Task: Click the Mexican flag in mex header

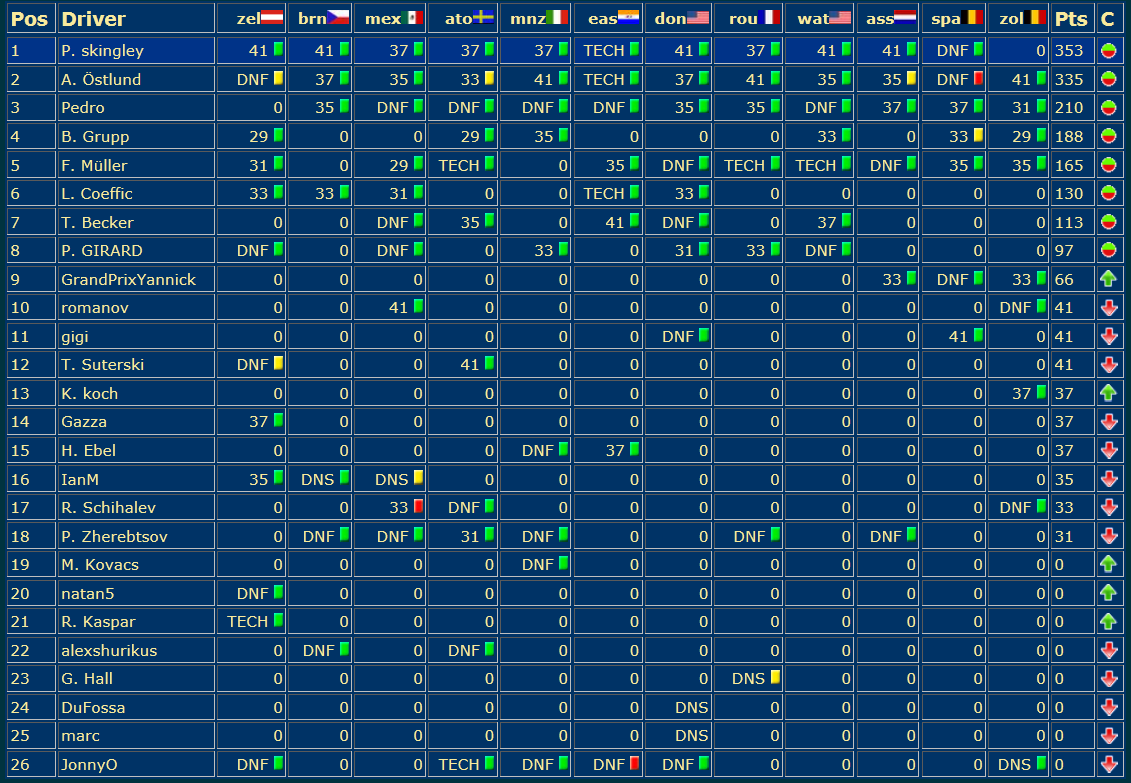Action: point(413,18)
